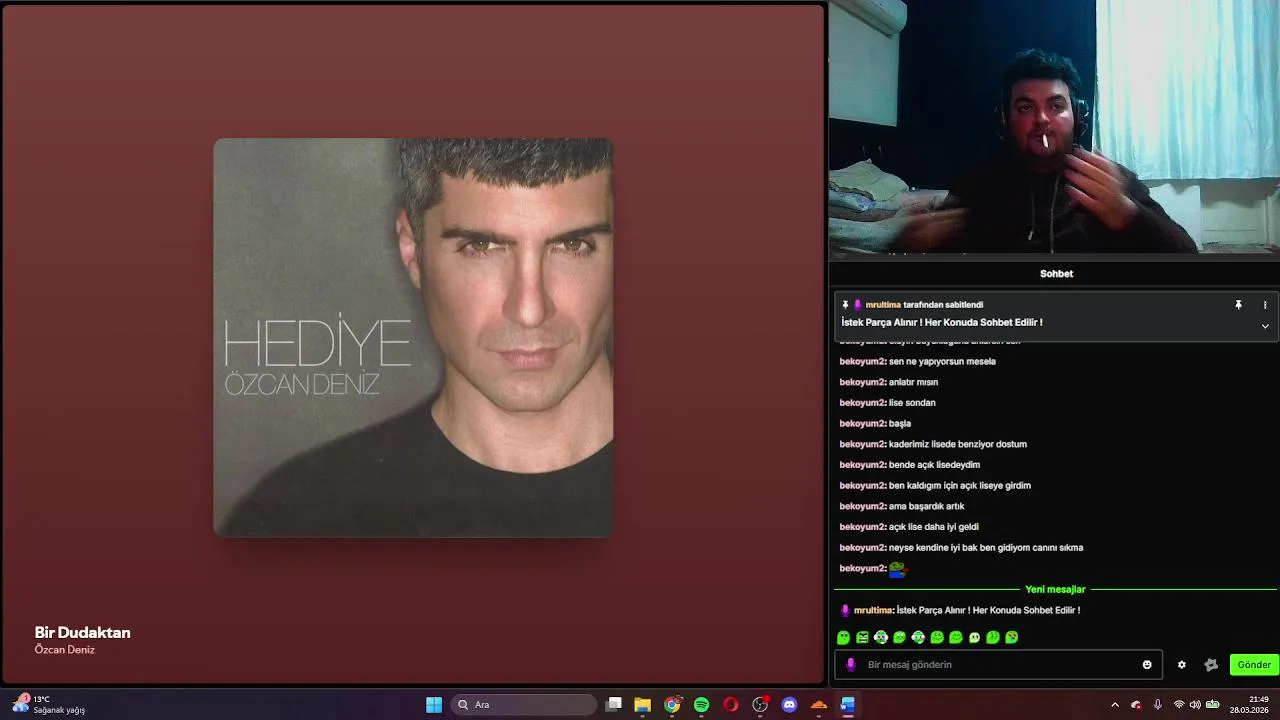Click the song title Bir Dudaktan

(82, 633)
